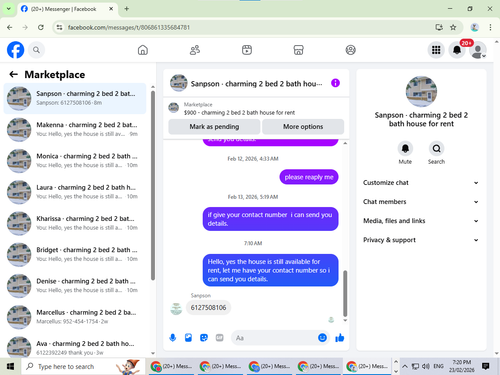Click the taskbar clock showing 7:20 PM
Viewport: 500px width, 375px height.
(x=462, y=366)
